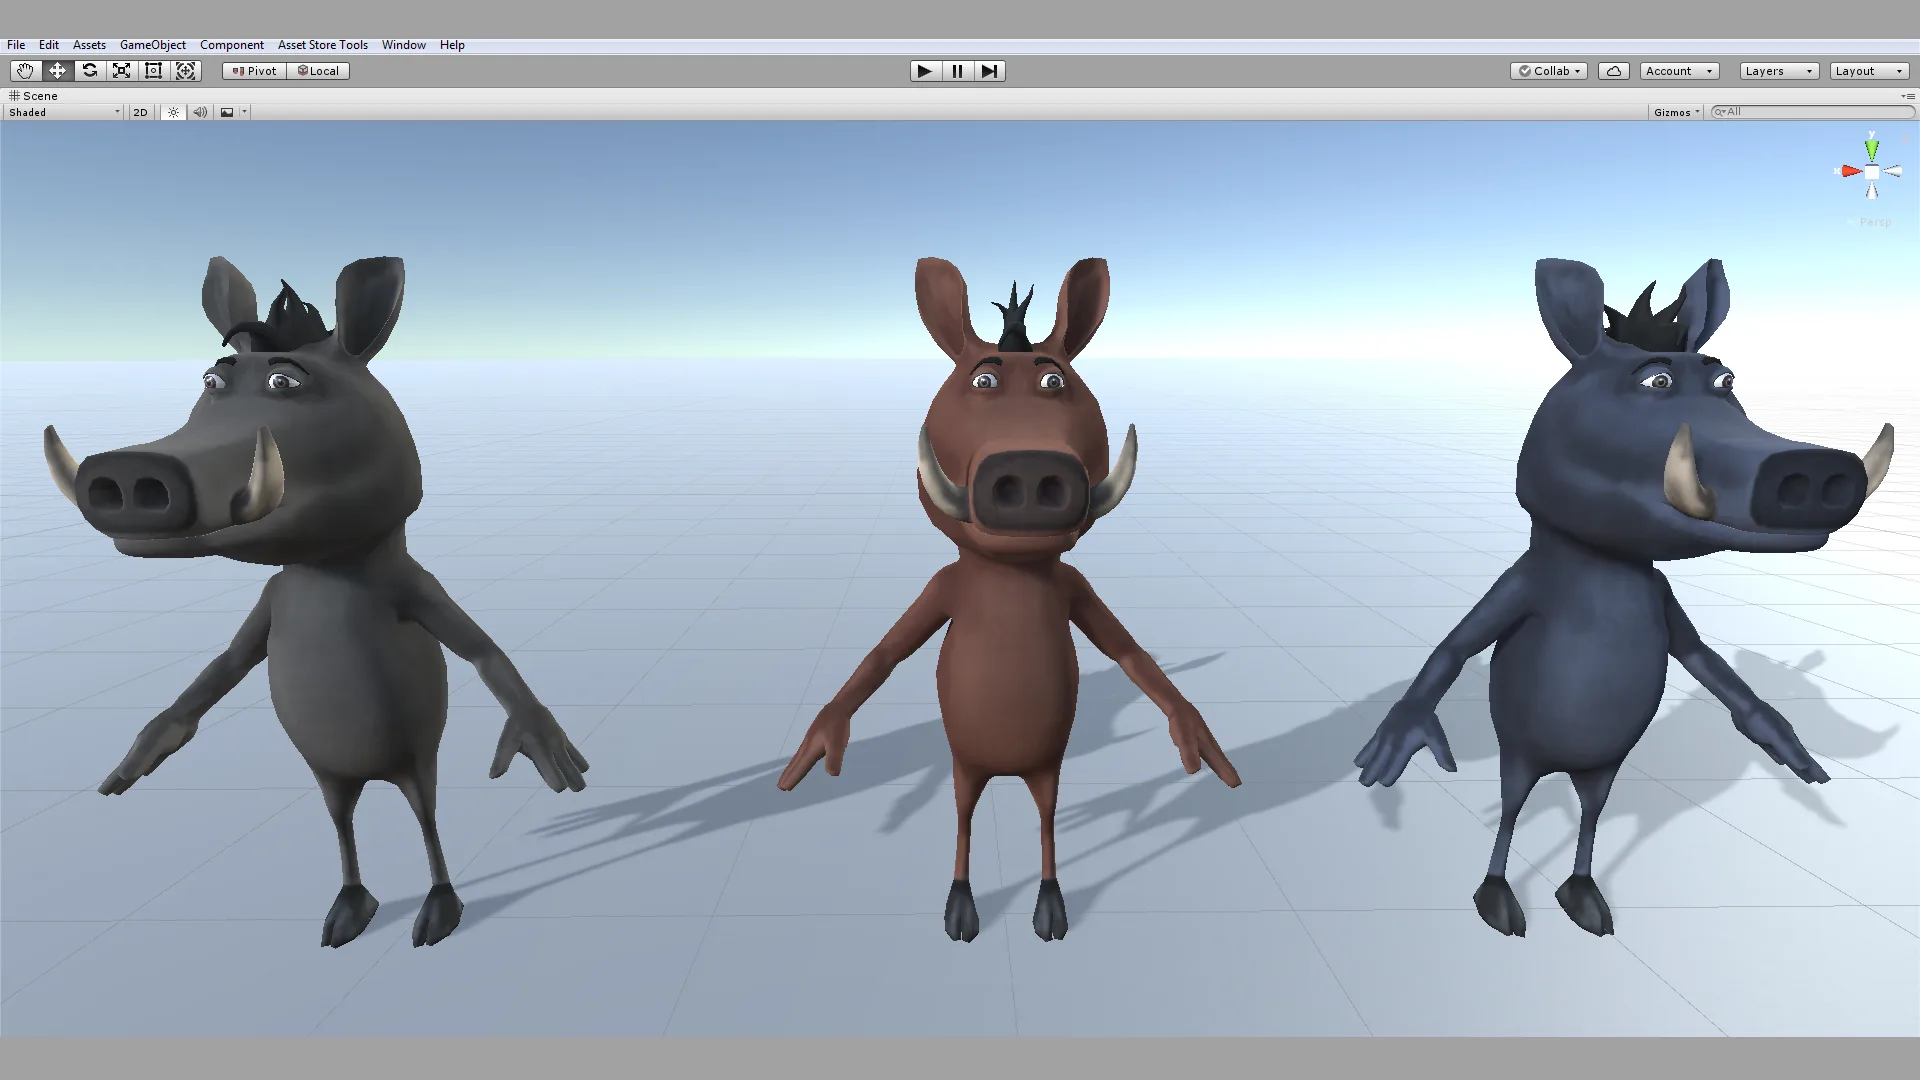Select the Rect transform tool

point(153,71)
